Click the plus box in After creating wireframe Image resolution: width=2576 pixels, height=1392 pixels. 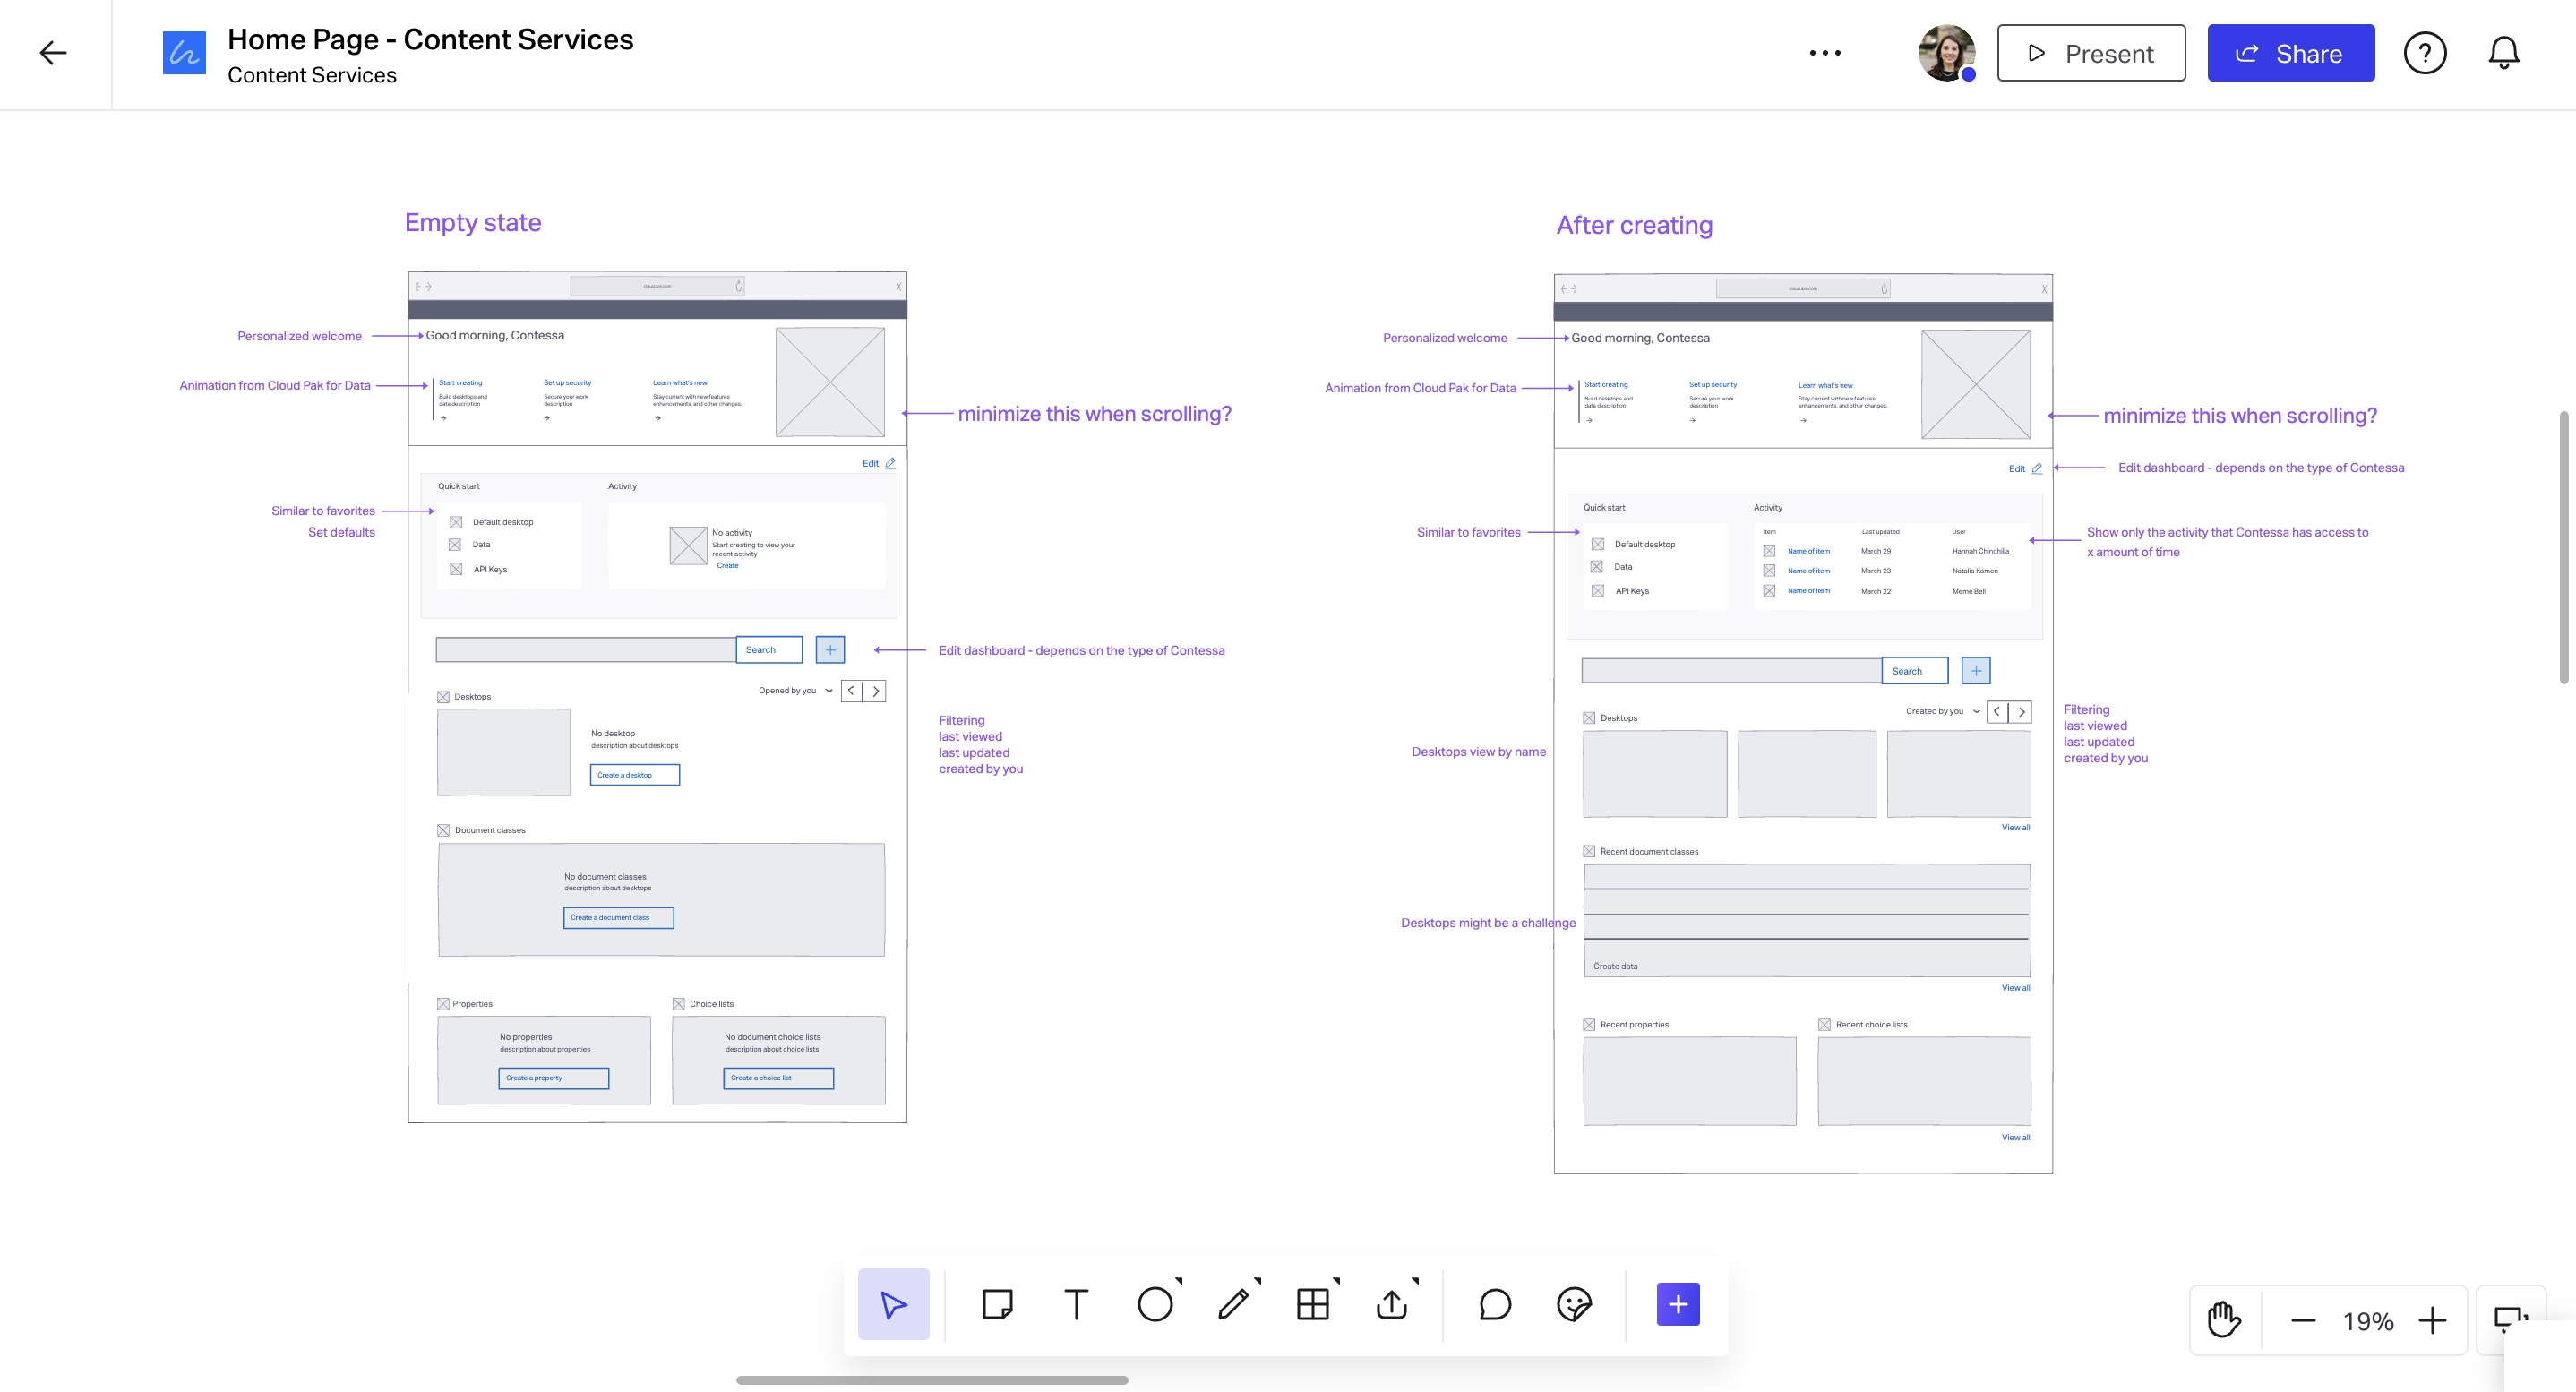coord(1976,671)
